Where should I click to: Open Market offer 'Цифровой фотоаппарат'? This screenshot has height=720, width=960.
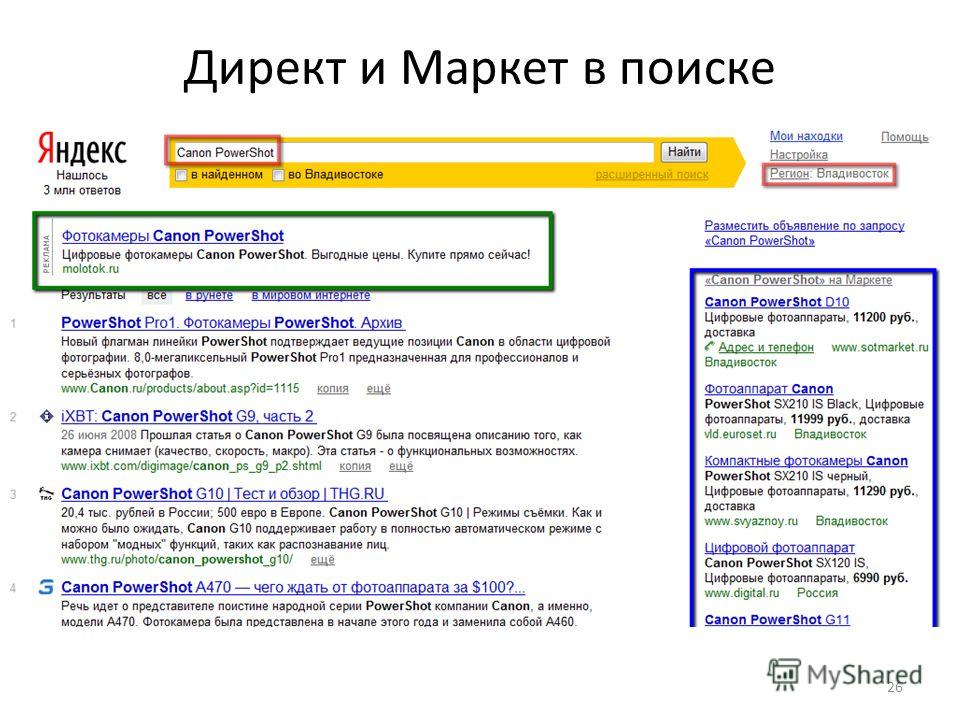tap(779, 547)
